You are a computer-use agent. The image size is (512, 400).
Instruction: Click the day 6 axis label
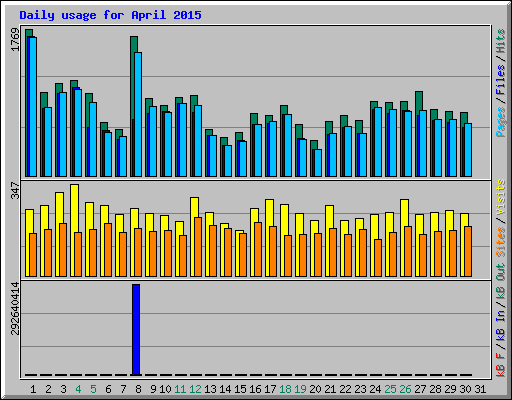[108, 389]
